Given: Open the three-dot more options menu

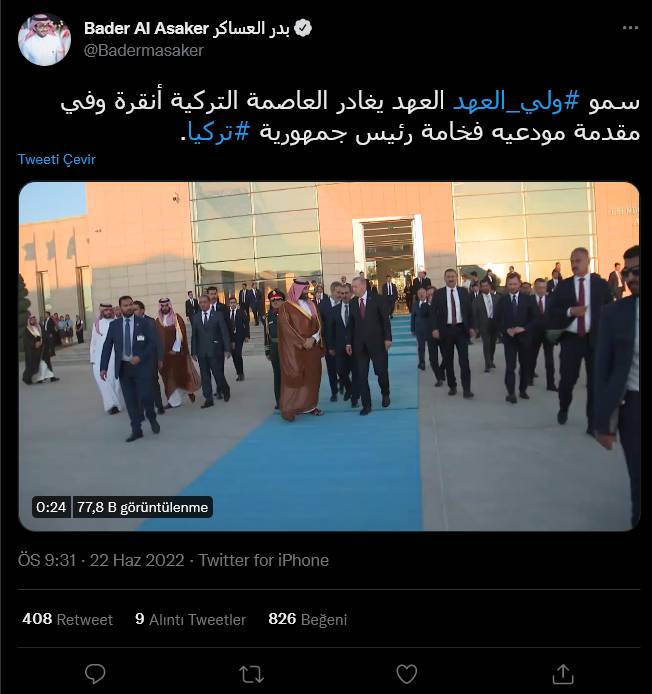Looking at the screenshot, I should [x=630, y=27].
